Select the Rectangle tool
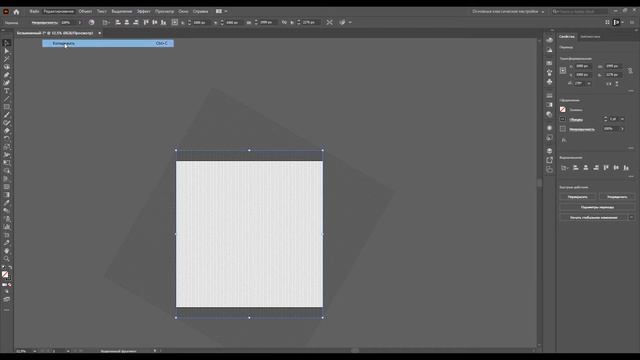 click(x=7, y=107)
